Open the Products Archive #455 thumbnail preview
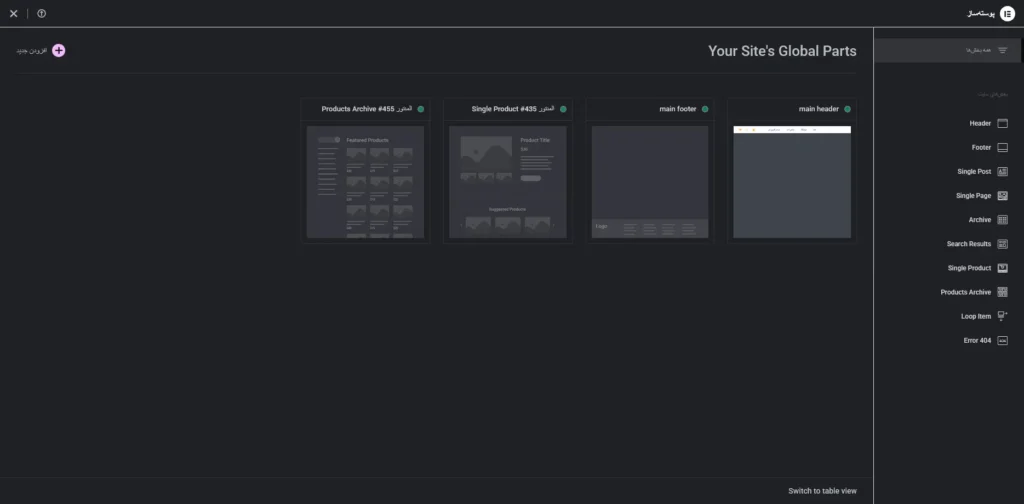 coord(365,182)
